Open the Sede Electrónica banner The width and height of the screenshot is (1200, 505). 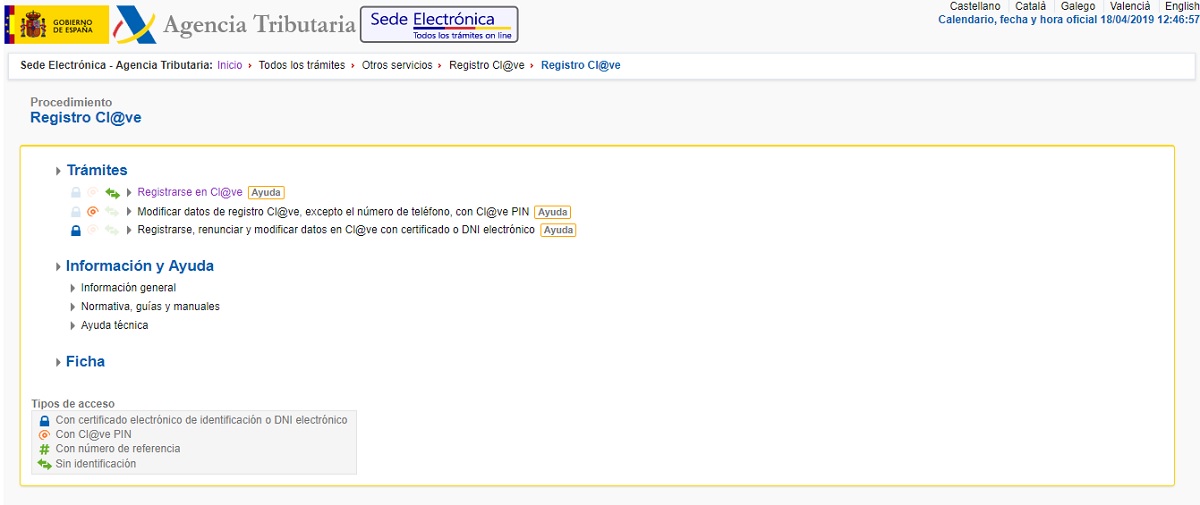(438, 24)
